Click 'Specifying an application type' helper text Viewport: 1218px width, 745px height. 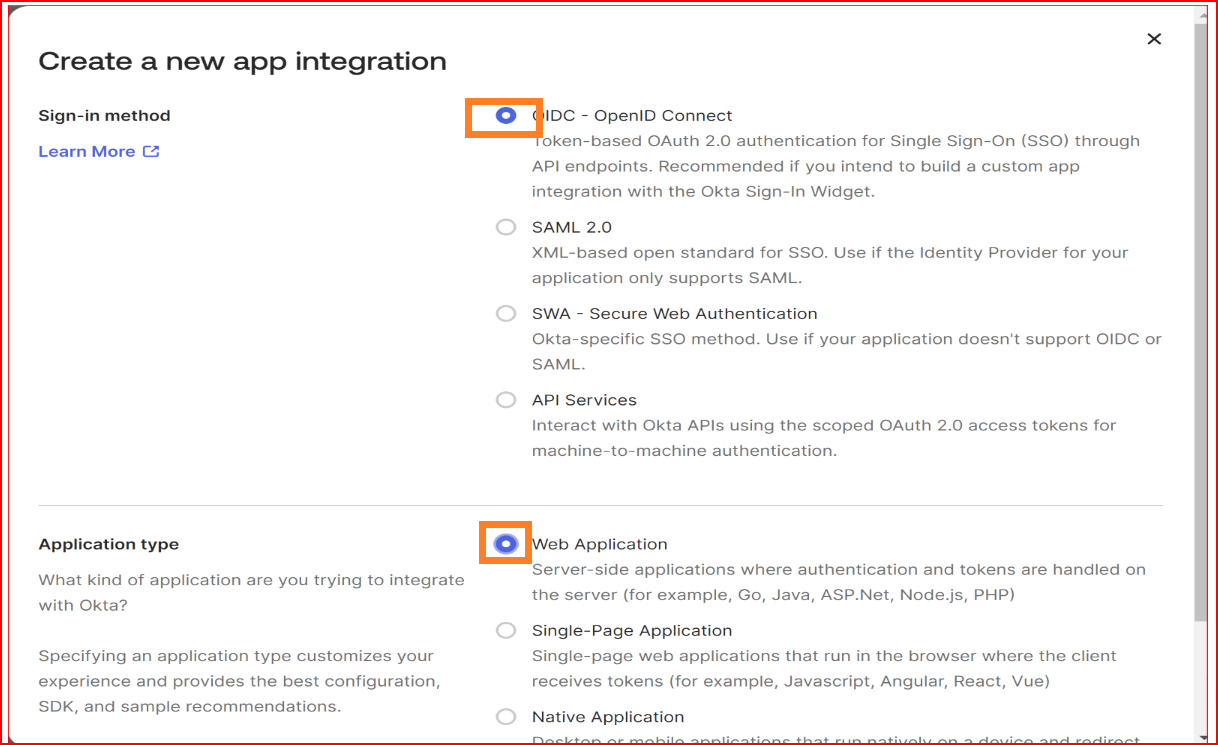(240, 681)
